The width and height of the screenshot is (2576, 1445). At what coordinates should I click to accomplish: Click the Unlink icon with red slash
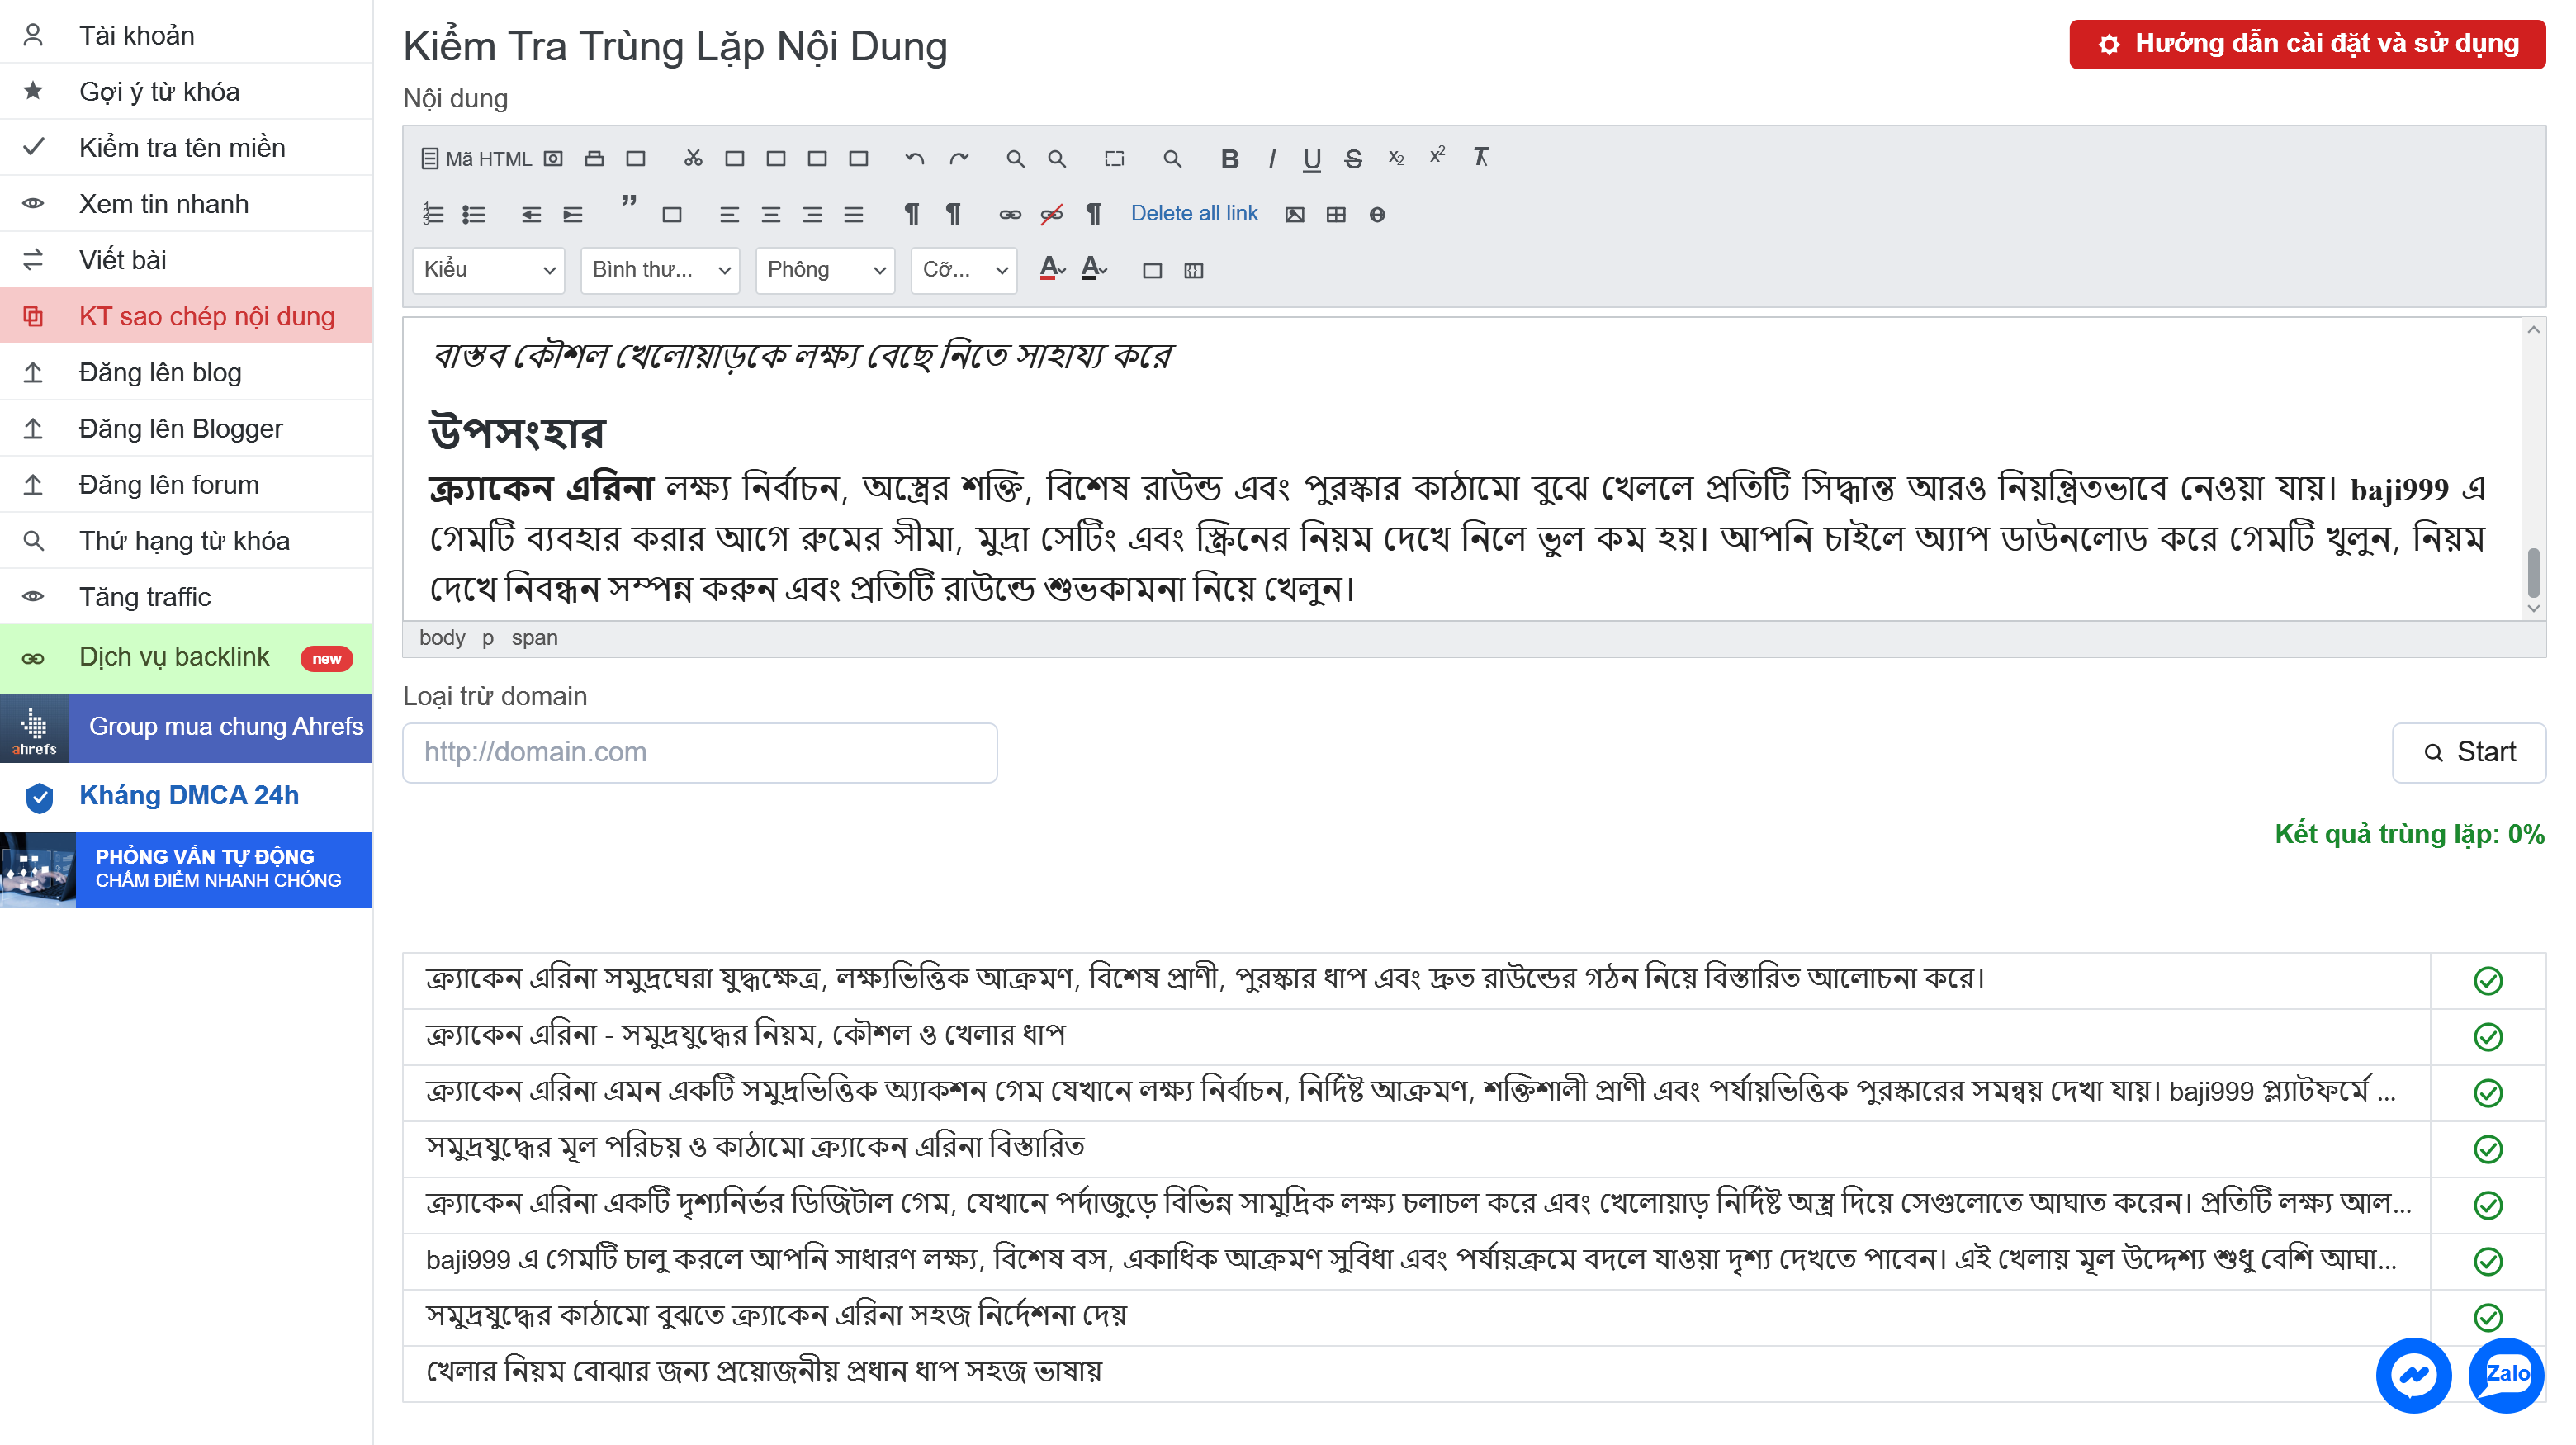[1052, 214]
